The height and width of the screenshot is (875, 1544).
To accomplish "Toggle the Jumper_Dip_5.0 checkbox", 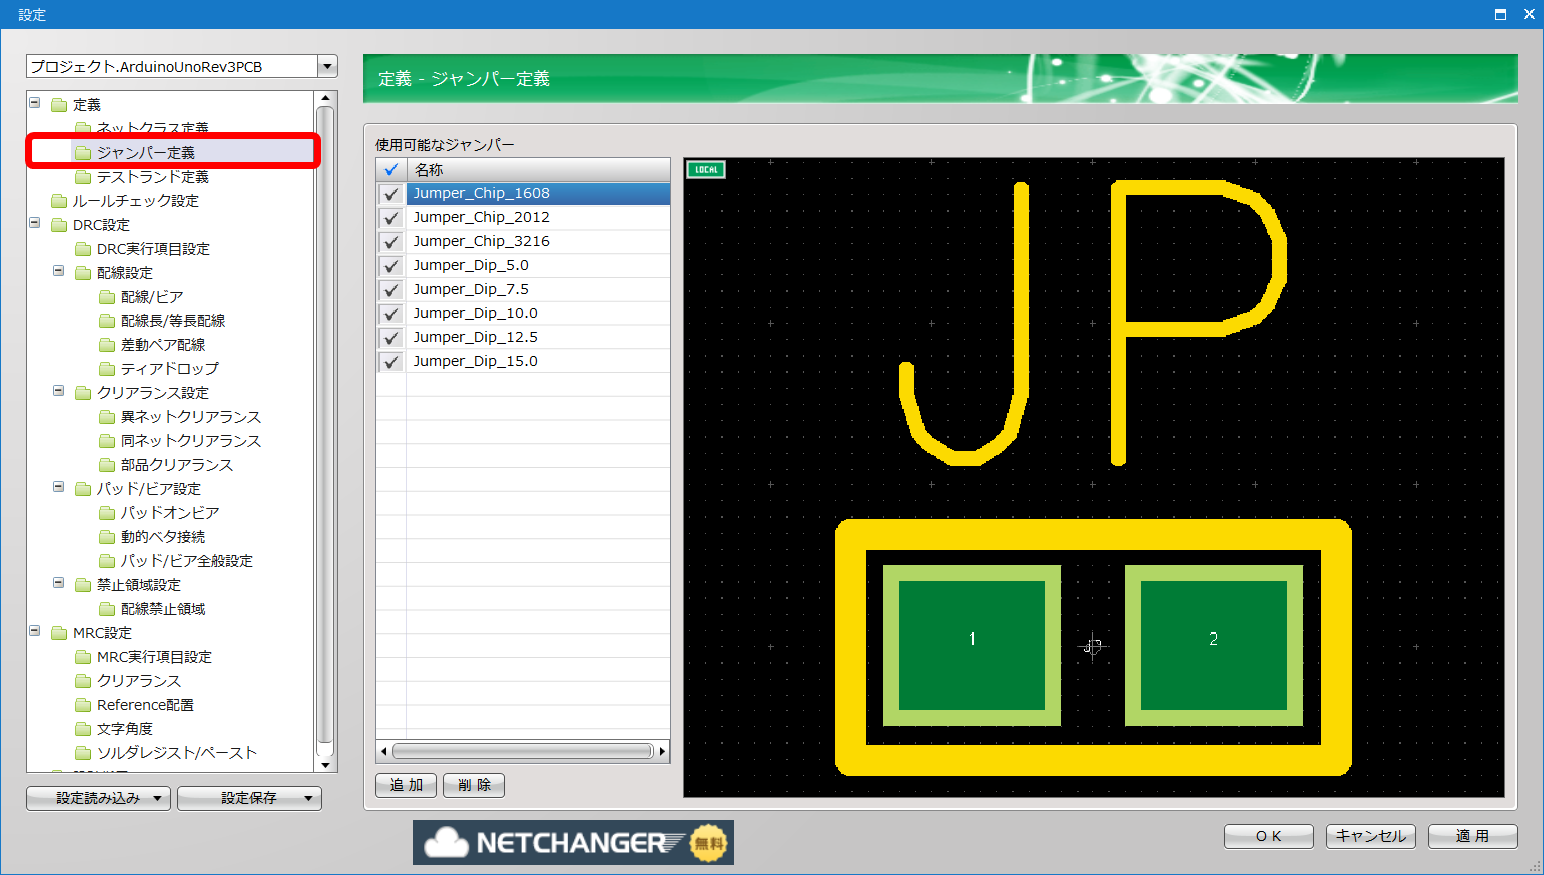I will pyautogui.click(x=392, y=266).
